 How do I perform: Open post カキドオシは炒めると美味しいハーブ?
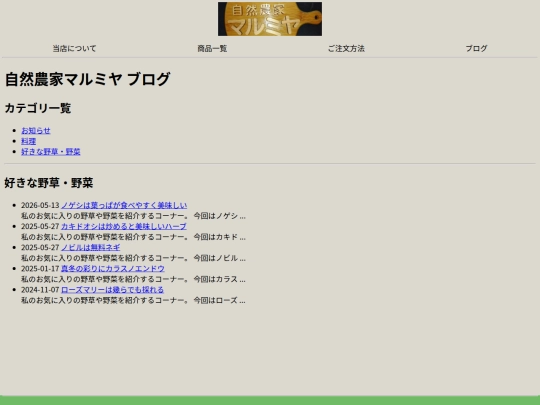click(124, 226)
